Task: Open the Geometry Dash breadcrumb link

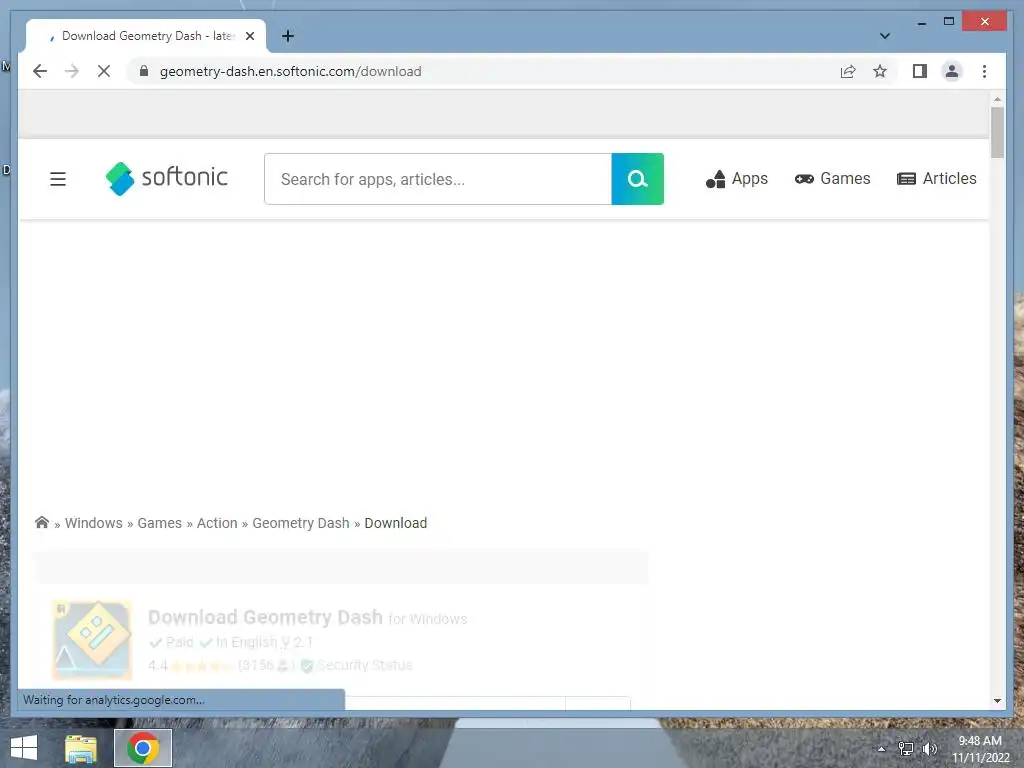Action: tap(300, 523)
